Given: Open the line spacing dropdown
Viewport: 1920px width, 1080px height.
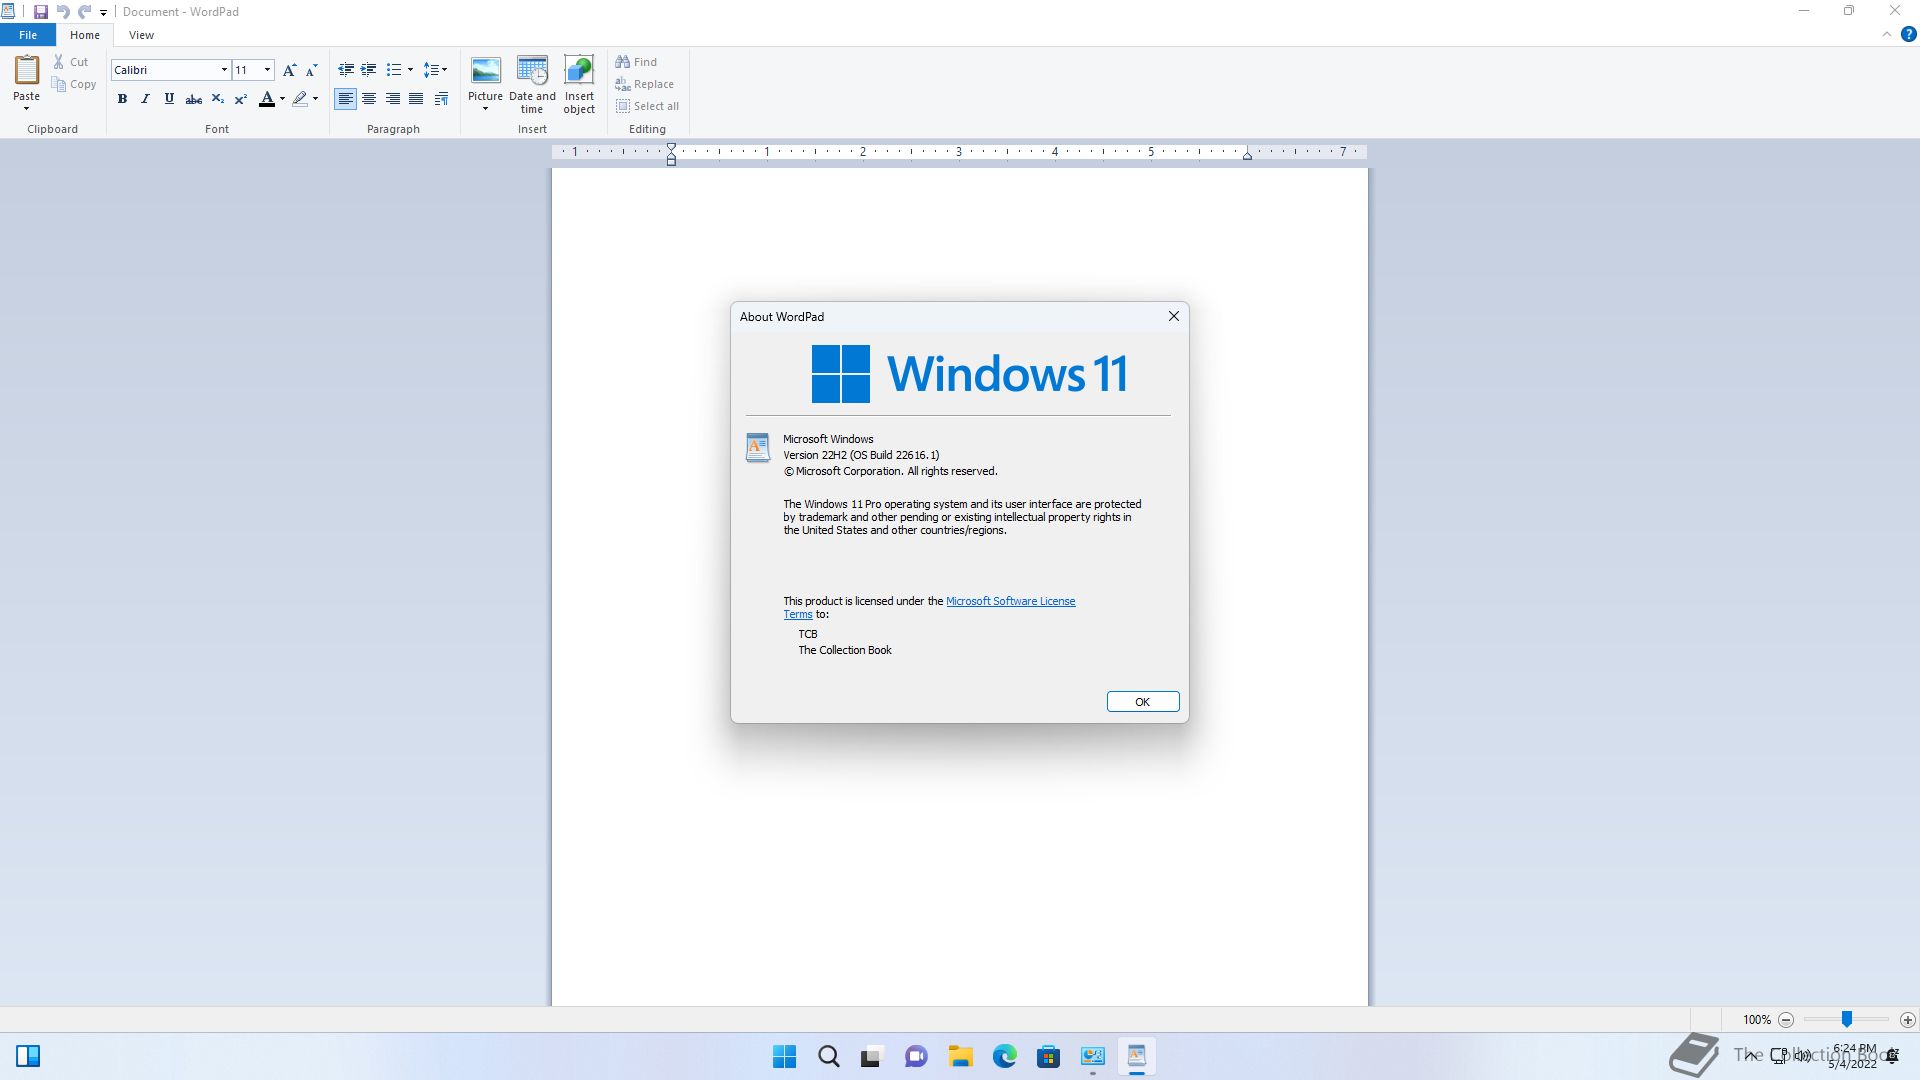Looking at the screenshot, I should 435,70.
